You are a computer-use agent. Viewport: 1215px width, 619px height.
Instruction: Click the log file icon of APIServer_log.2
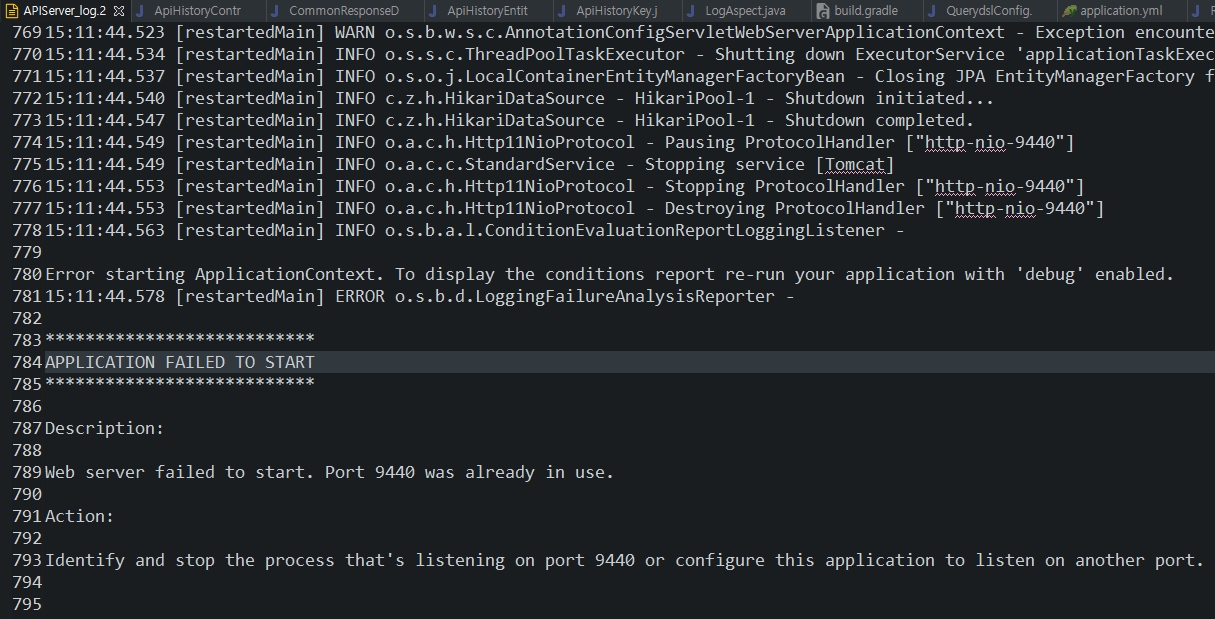tap(11, 10)
